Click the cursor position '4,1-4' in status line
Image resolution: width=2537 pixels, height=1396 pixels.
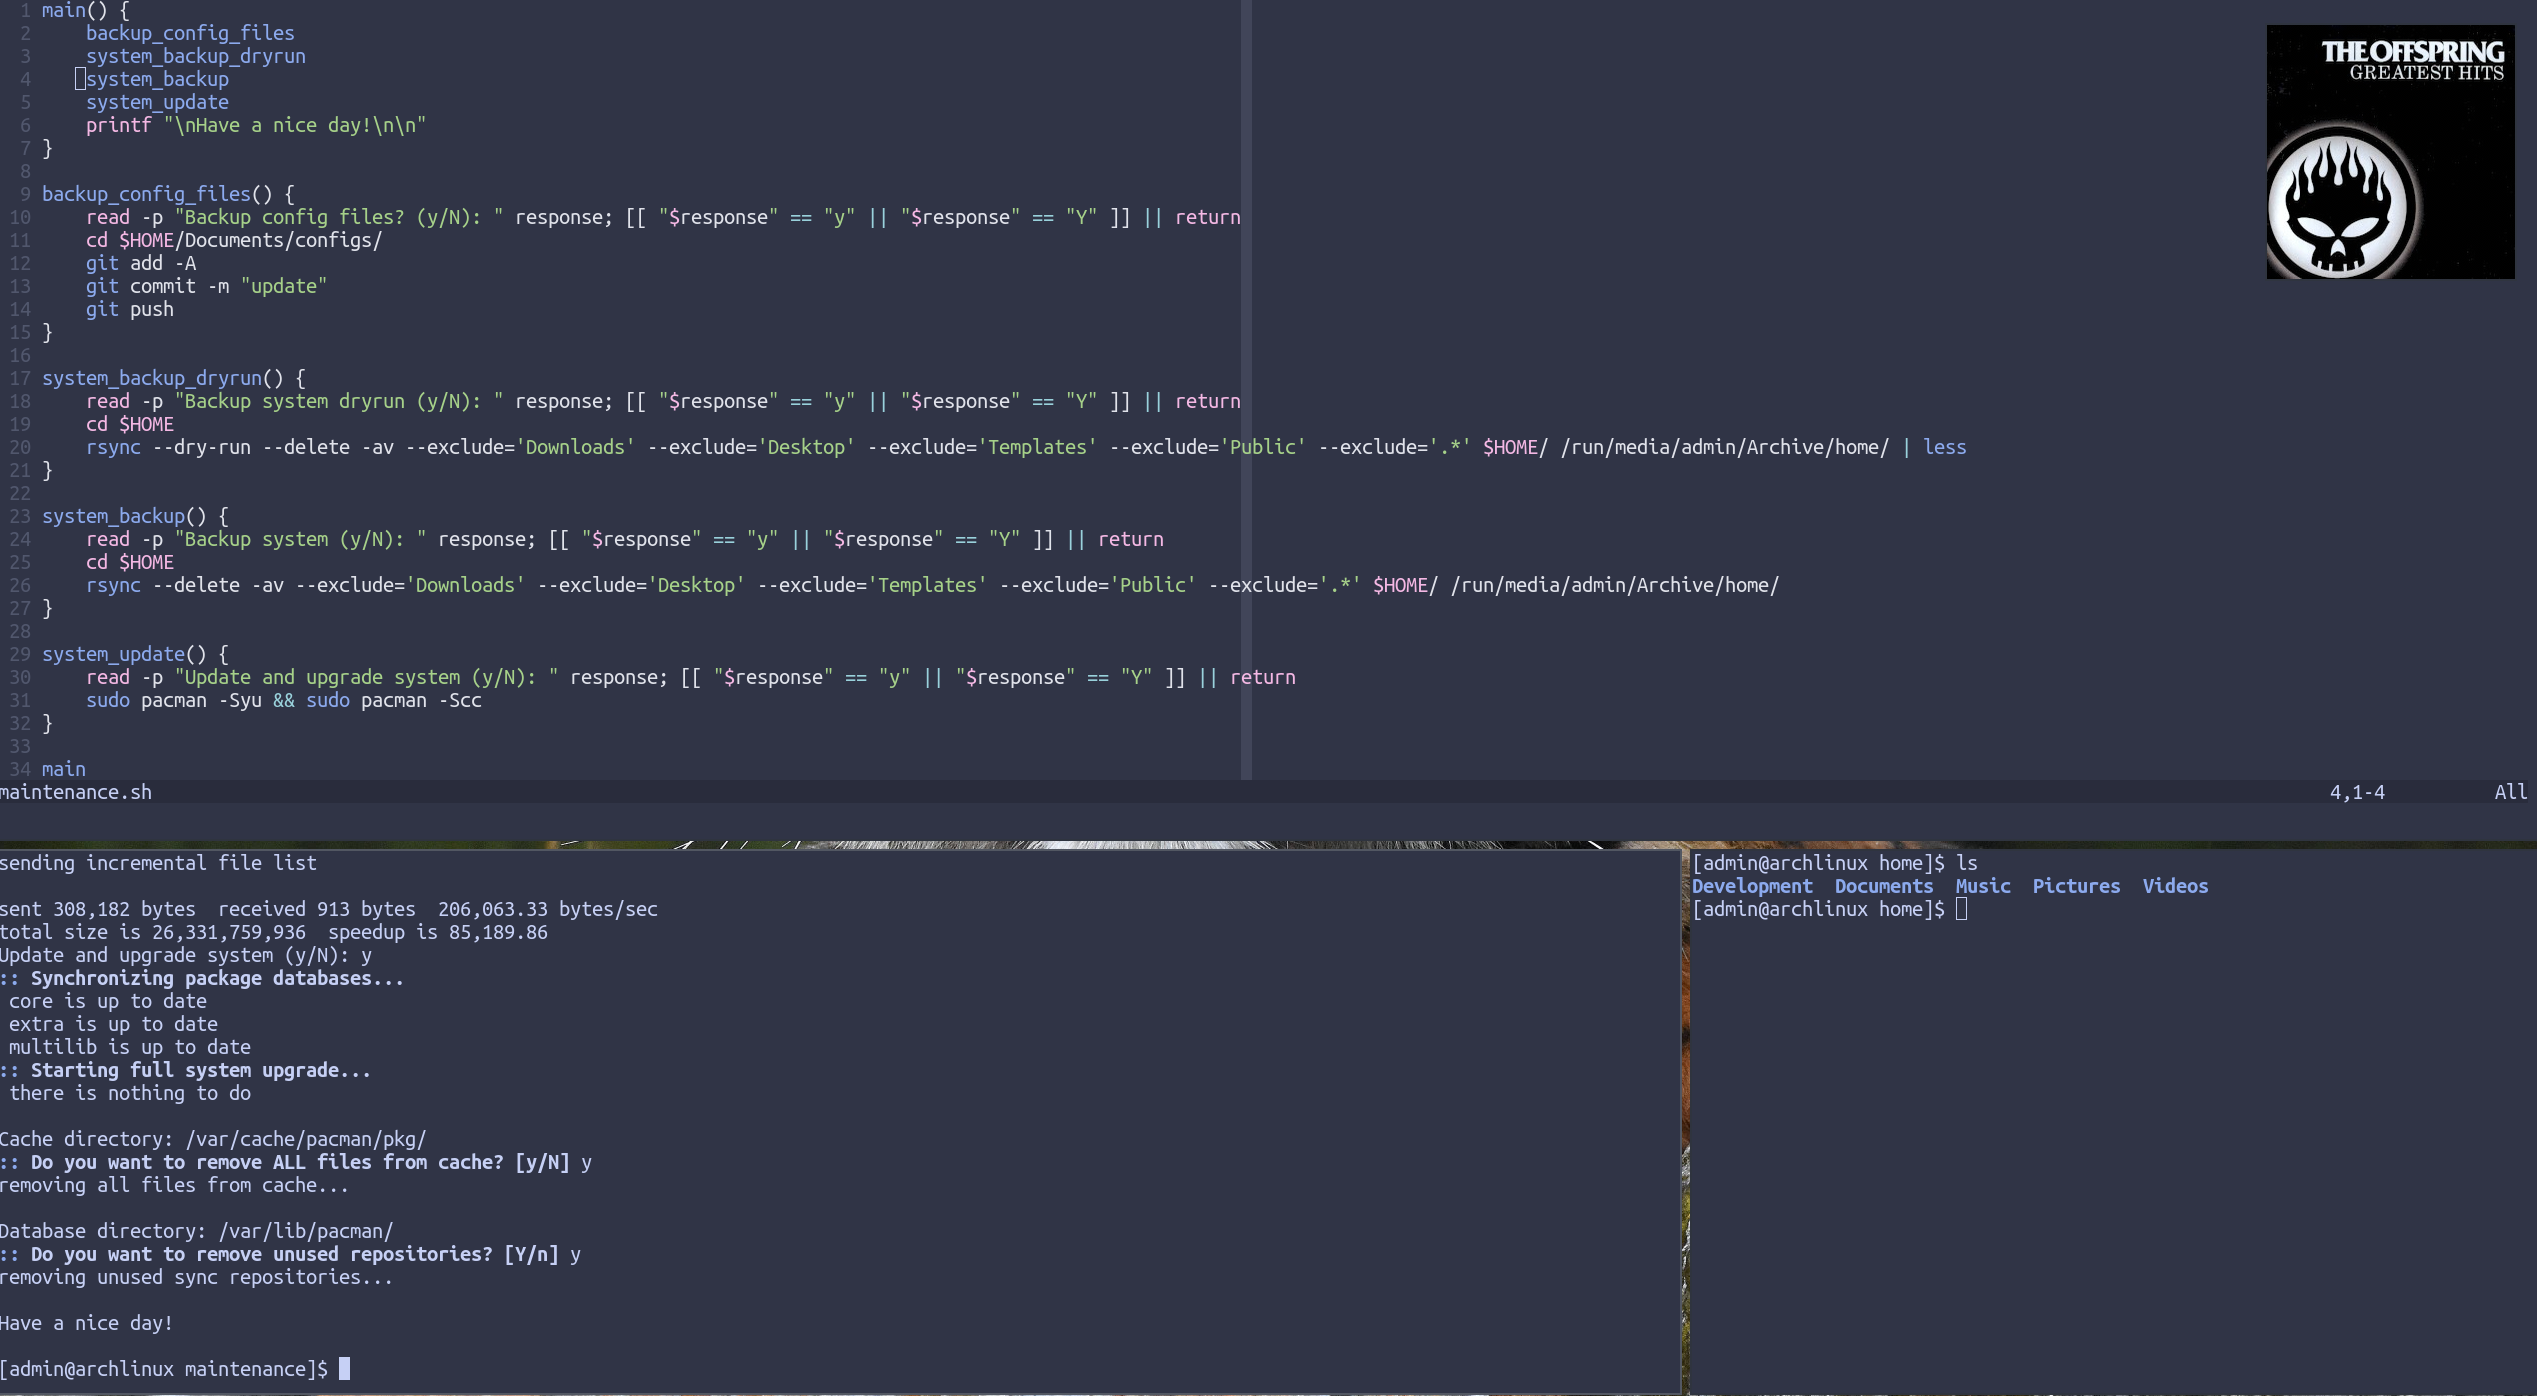(2357, 792)
